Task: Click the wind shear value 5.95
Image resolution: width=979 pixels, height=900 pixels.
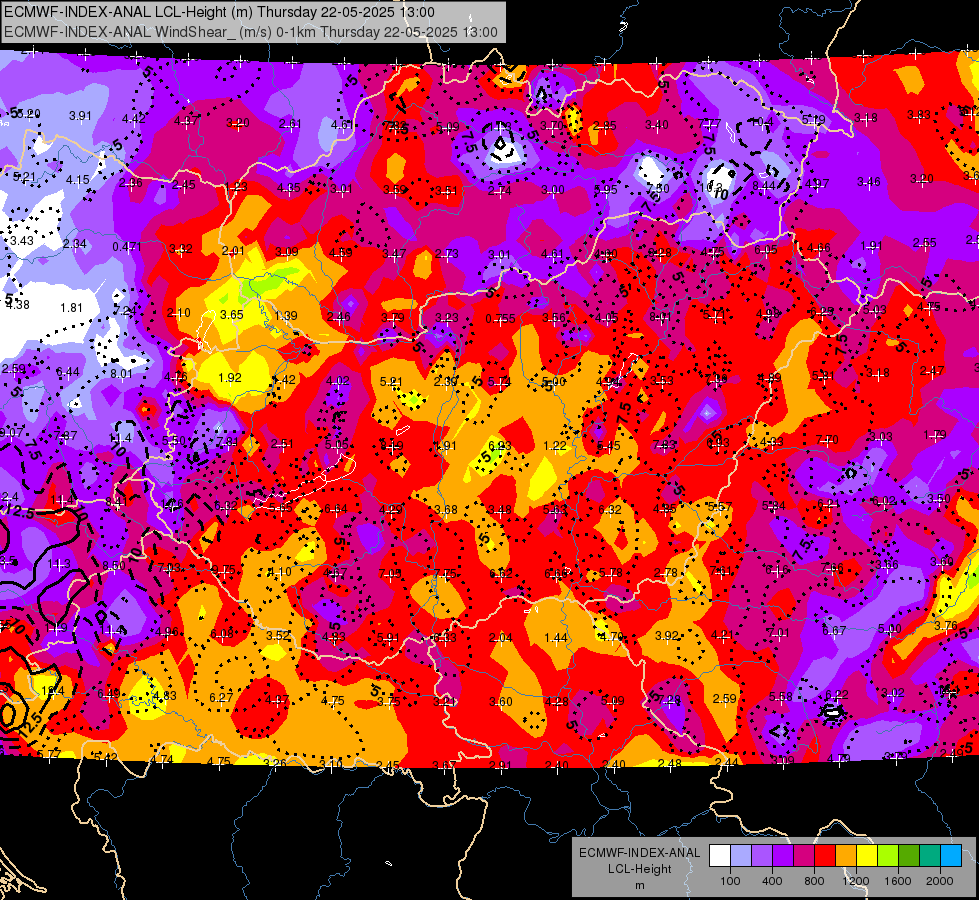Action: [606, 190]
